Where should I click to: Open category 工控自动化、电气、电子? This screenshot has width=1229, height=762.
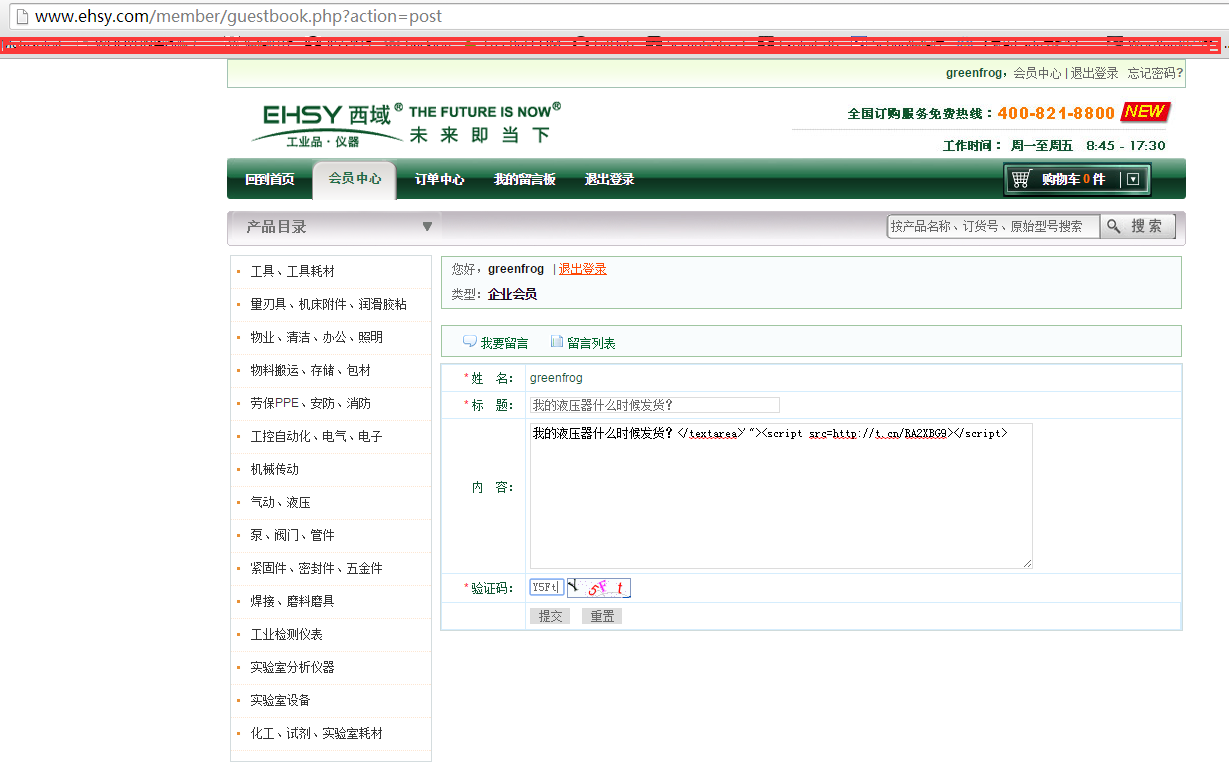tap(316, 437)
